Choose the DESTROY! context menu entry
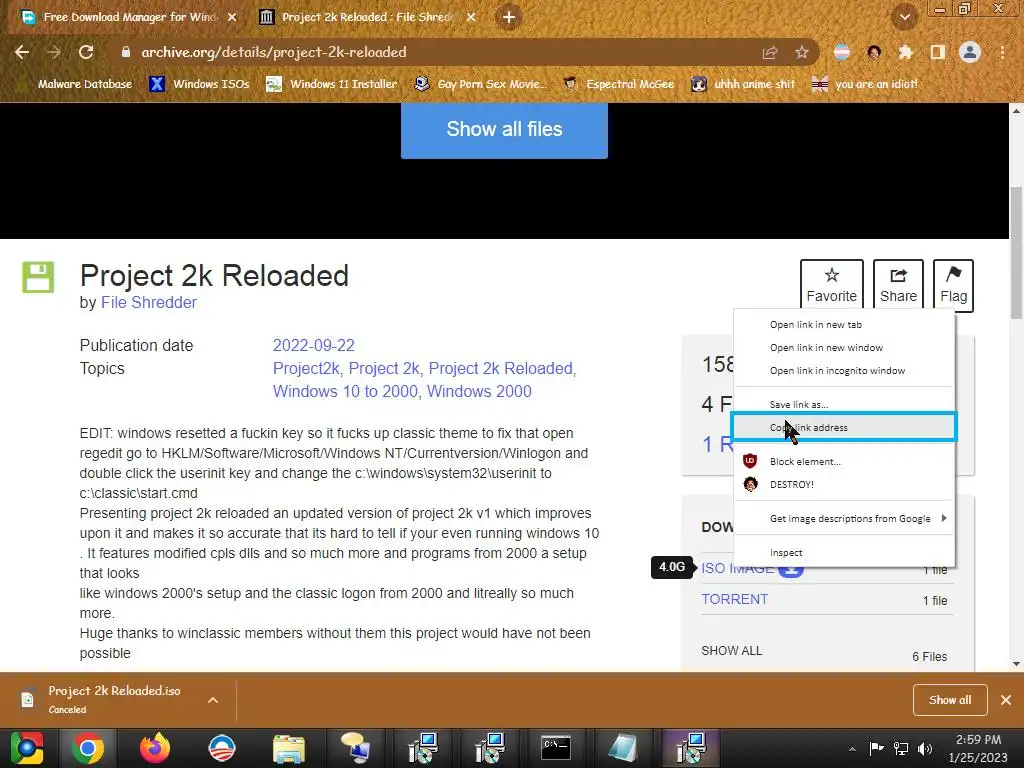The height and width of the screenshot is (768, 1024). (844, 484)
